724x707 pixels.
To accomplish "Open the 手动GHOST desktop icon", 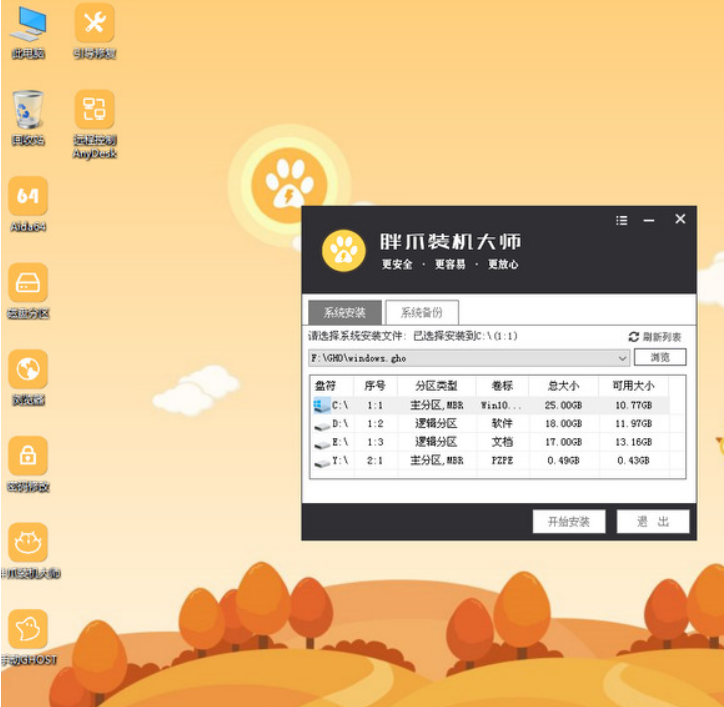I will point(28,637).
